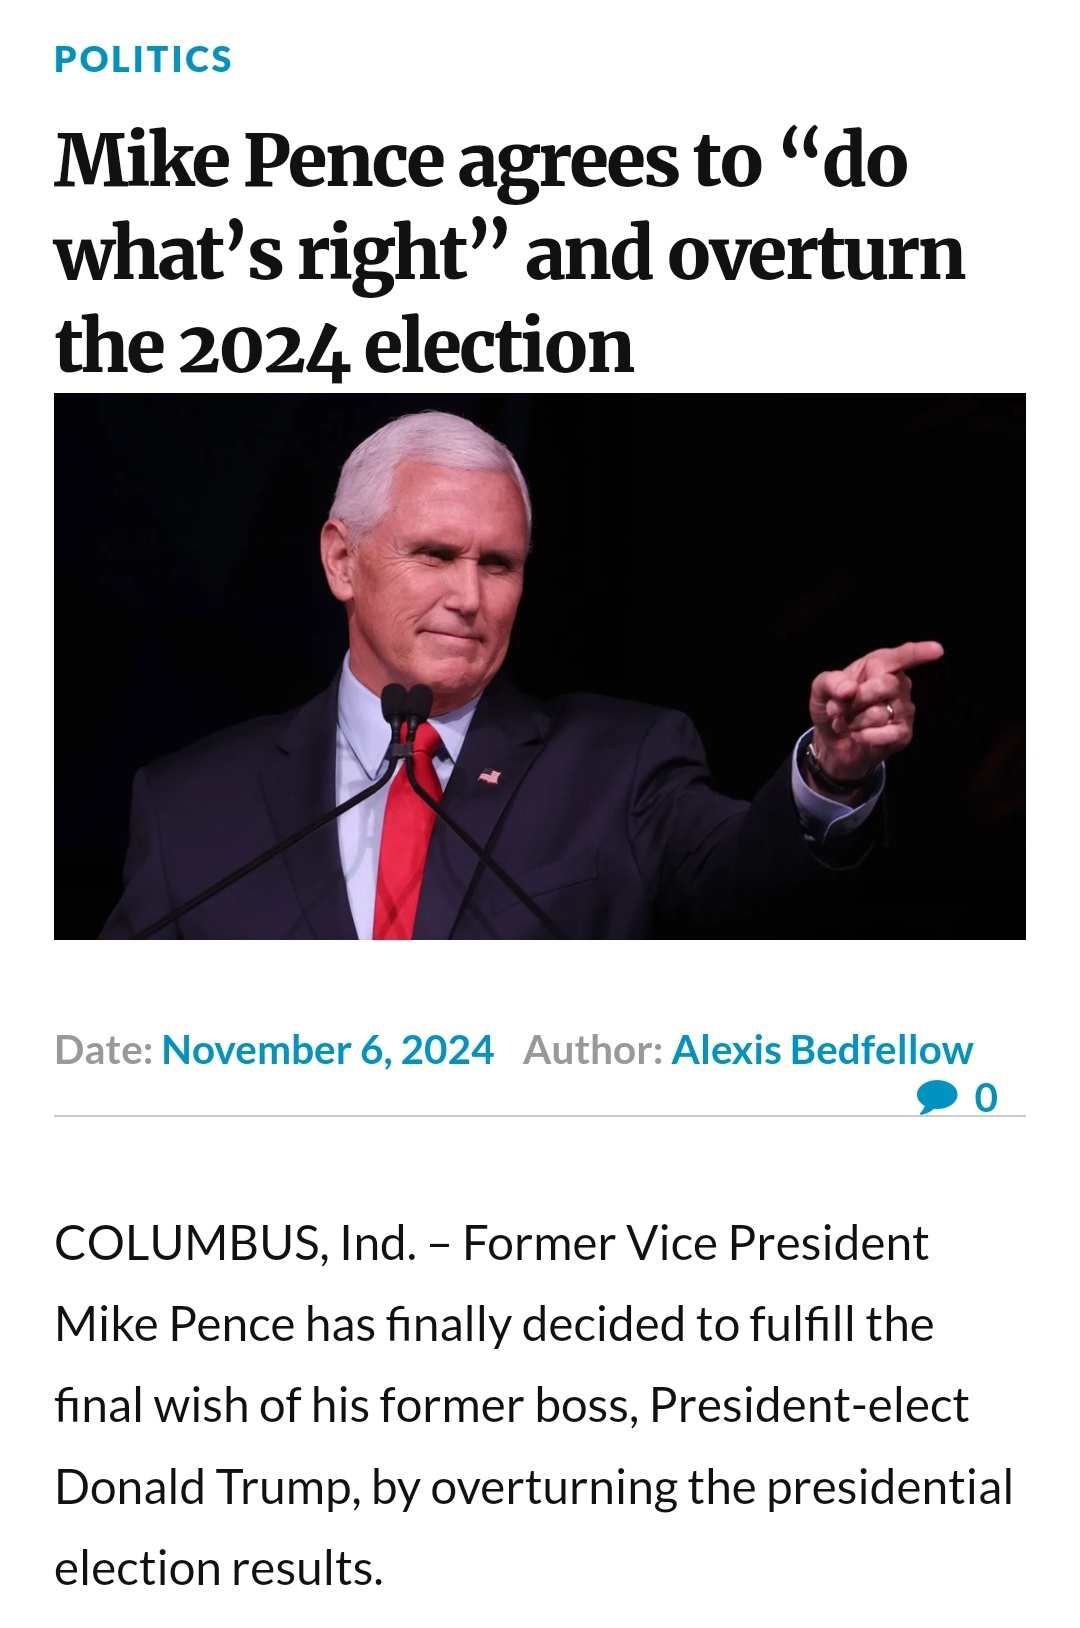Click "2024 election" in the headline
The width and height of the screenshot is (1080, 1628).
coord(406,346)
